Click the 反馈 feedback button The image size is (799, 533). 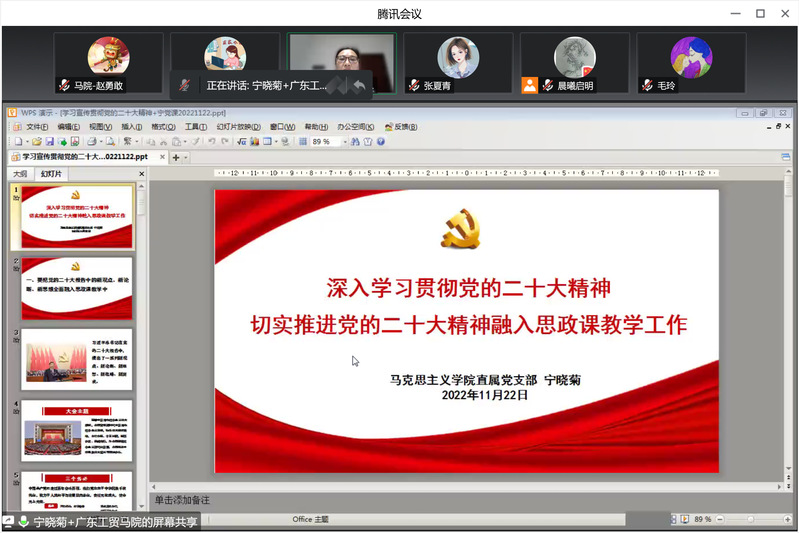pyautogui.click(x=404, y=127)
